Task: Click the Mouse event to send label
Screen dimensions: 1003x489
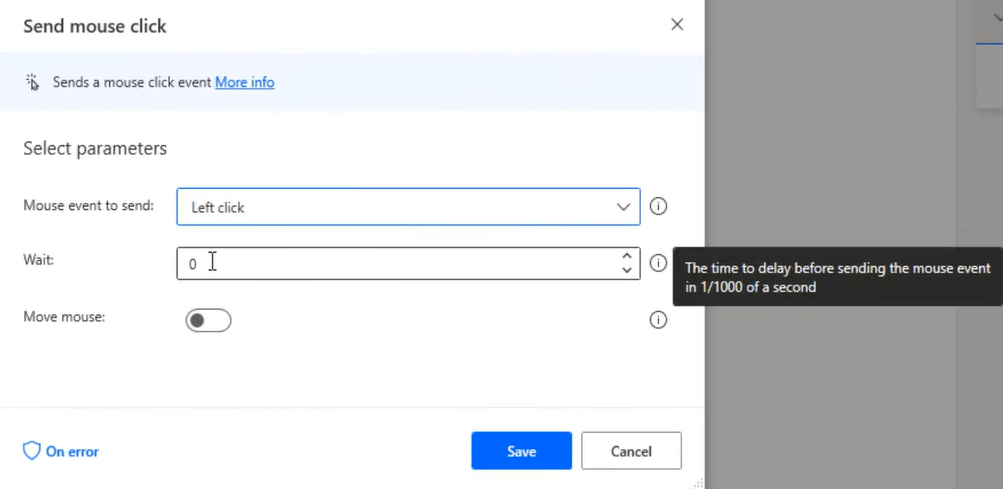Action: [x=88, y=205]
